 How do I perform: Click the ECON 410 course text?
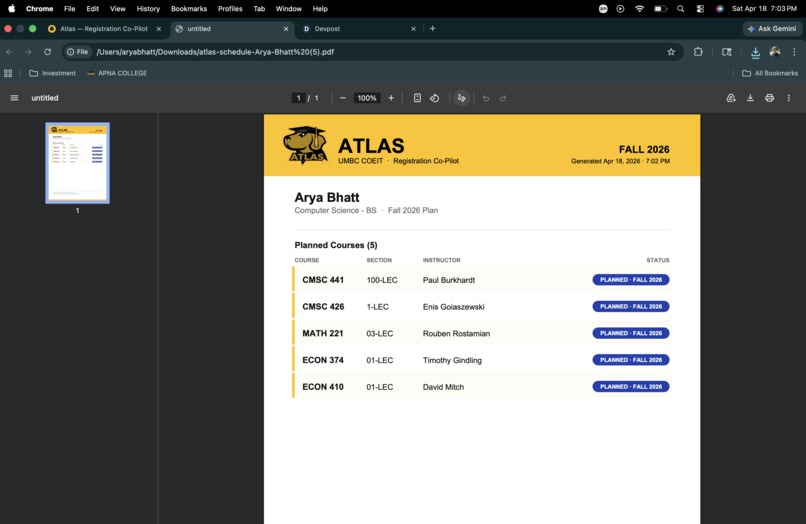[x=323, y=387]
